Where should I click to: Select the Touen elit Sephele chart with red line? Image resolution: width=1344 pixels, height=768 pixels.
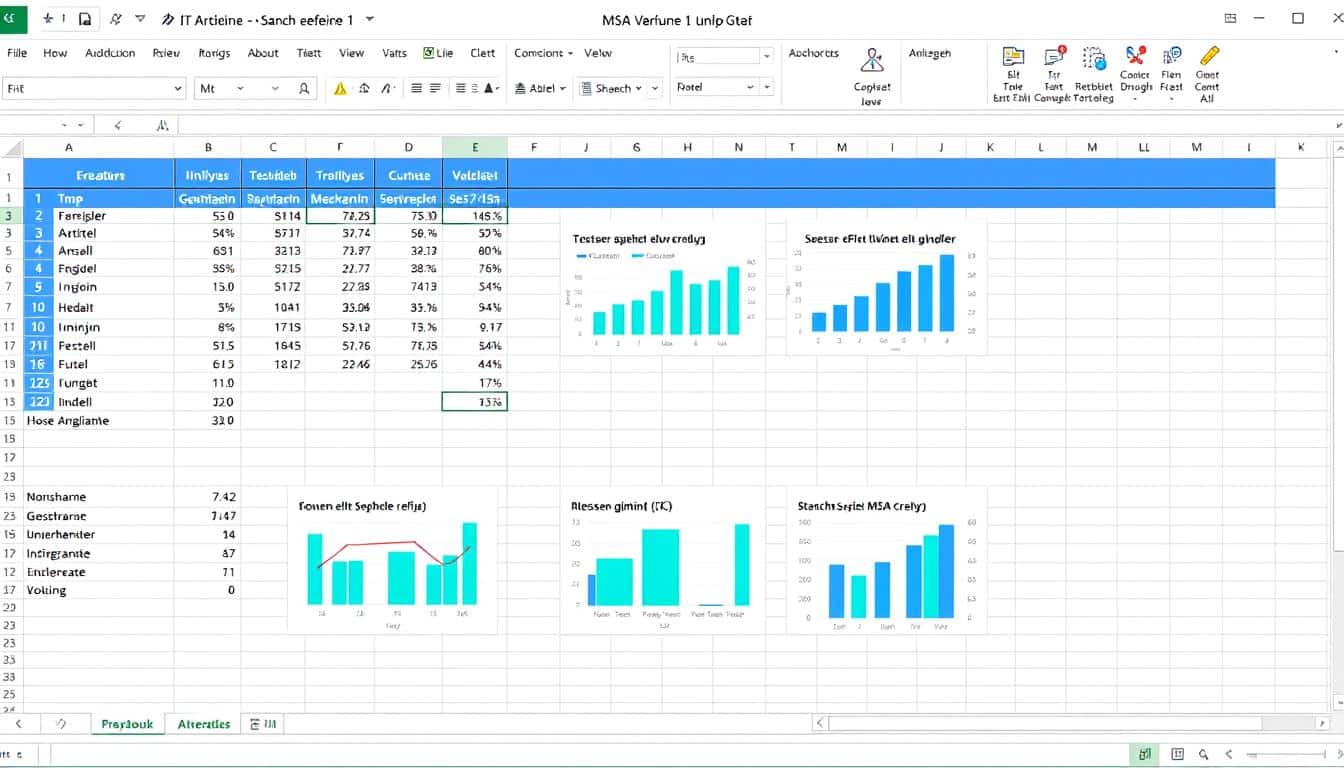tap(392, 560)
